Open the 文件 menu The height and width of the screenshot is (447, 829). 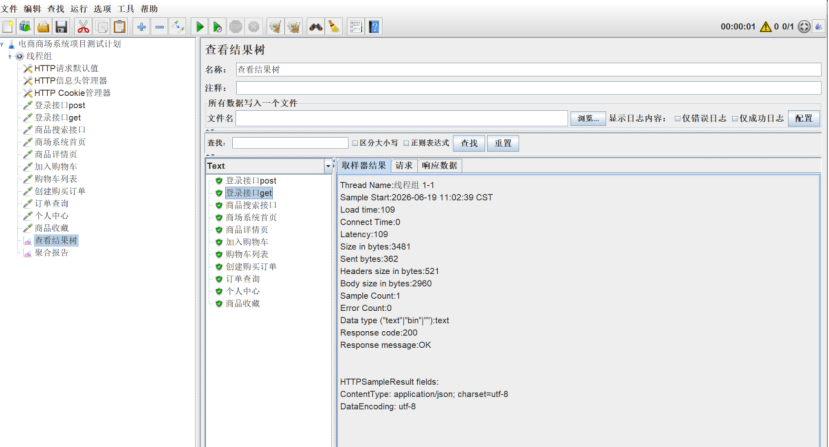coord(9,9)
